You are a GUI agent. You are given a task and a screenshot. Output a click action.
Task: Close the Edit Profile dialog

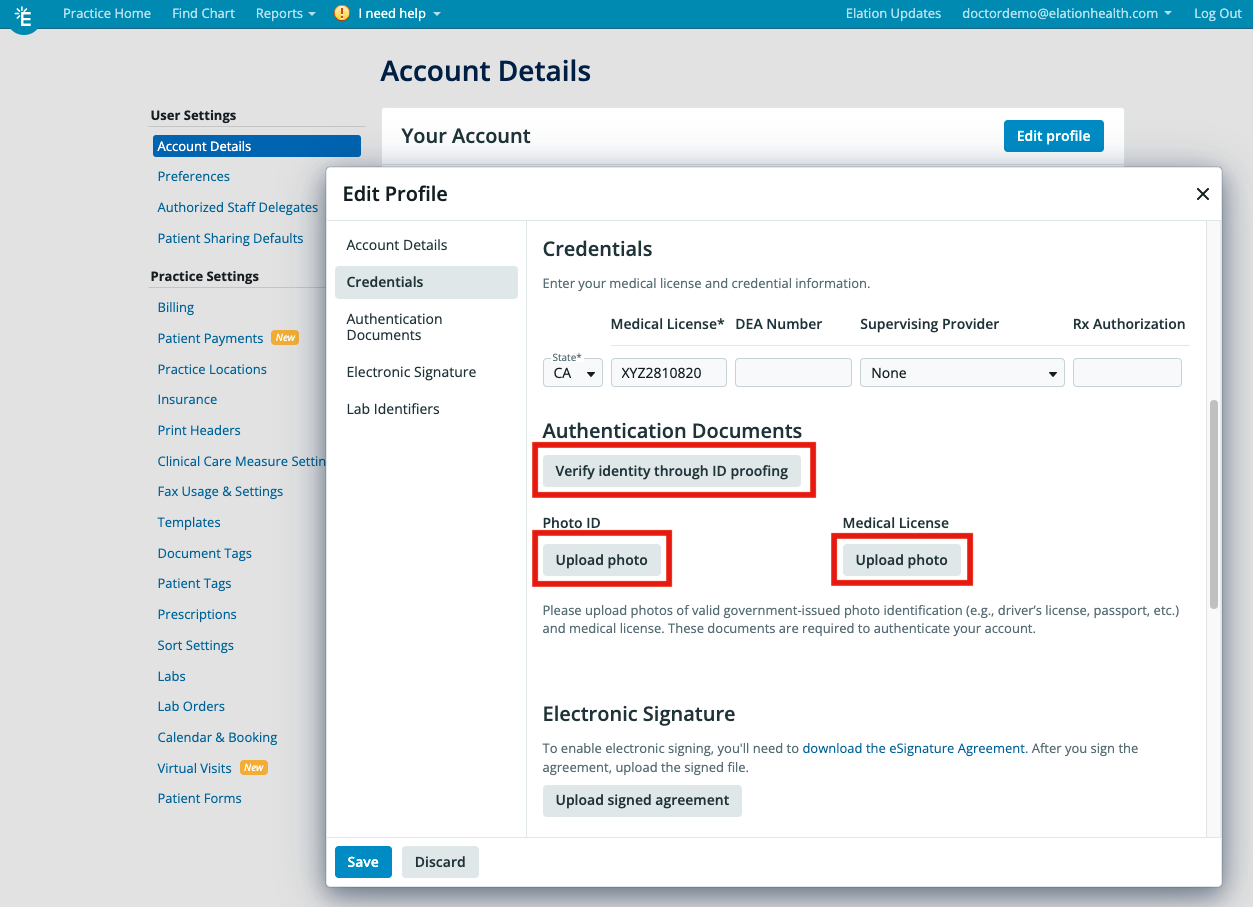[1202, 194]
